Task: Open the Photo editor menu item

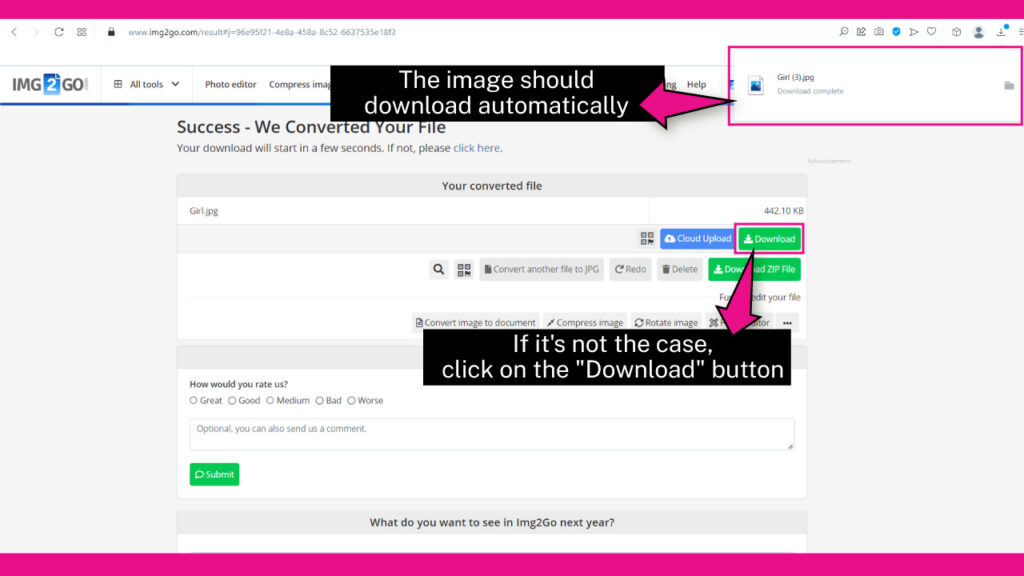Action: 230,85
